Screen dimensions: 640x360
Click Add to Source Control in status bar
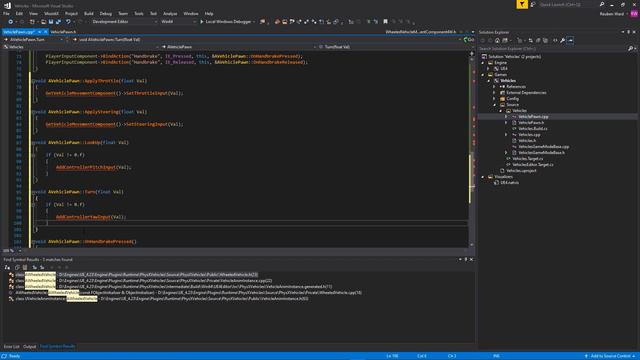(x=610, y=356)
